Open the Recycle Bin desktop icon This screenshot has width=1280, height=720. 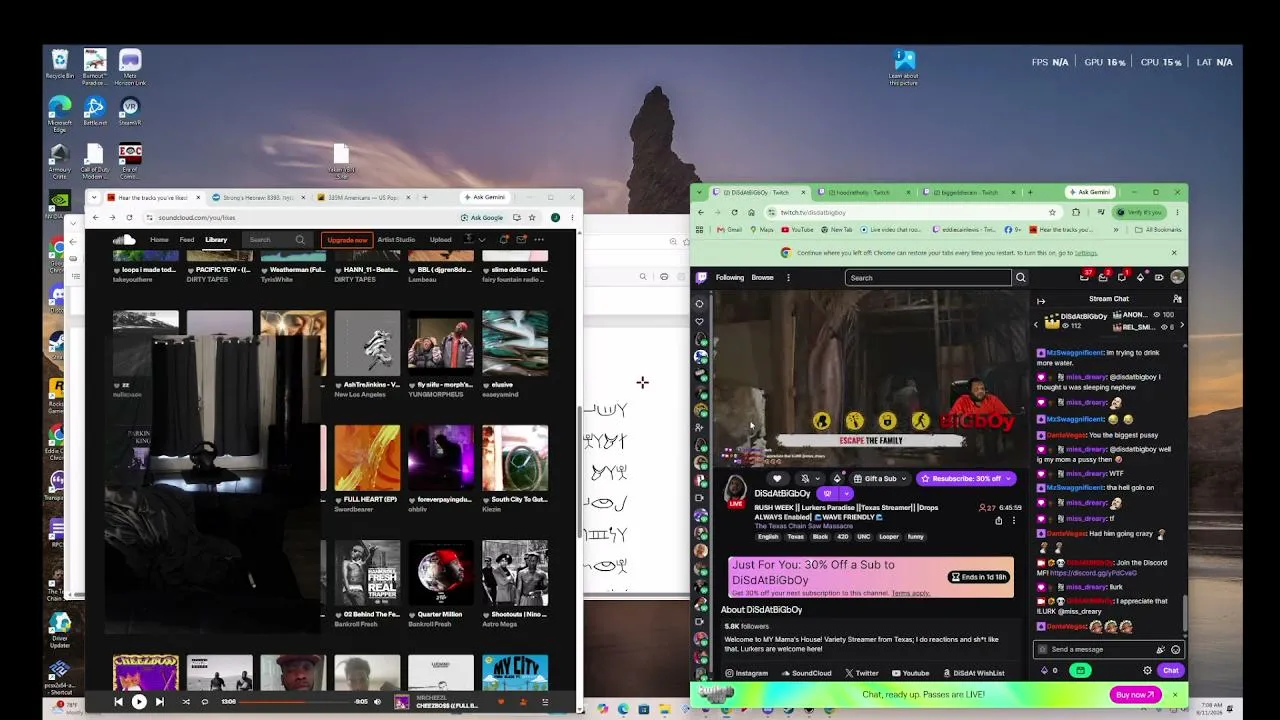coord(60,65)
